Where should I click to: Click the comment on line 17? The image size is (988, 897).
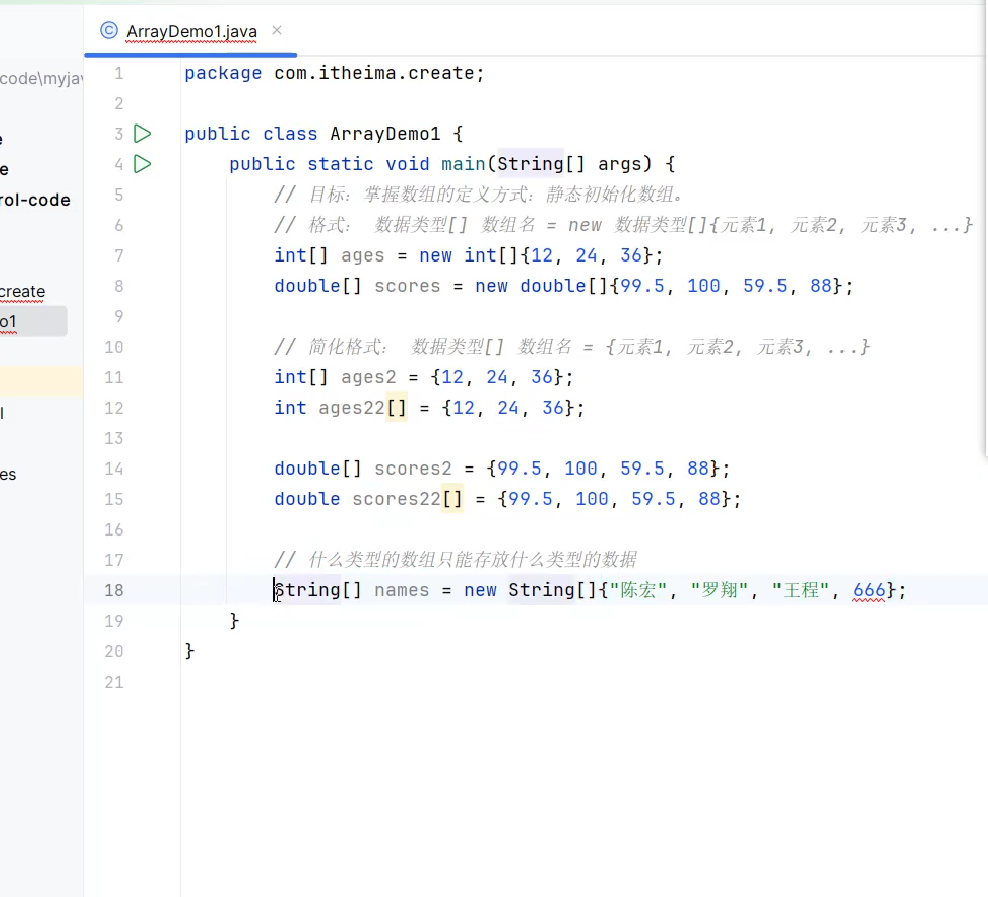[x=456, y=559]
